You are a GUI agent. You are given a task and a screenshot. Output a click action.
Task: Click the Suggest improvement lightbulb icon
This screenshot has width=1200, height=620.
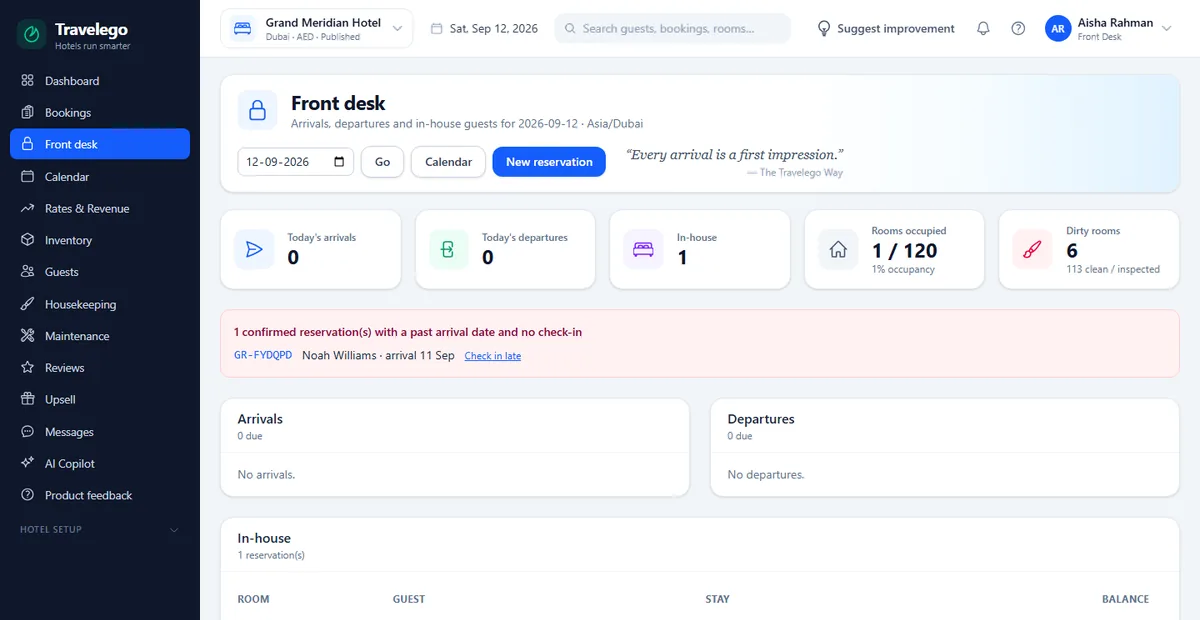(824, 29)
